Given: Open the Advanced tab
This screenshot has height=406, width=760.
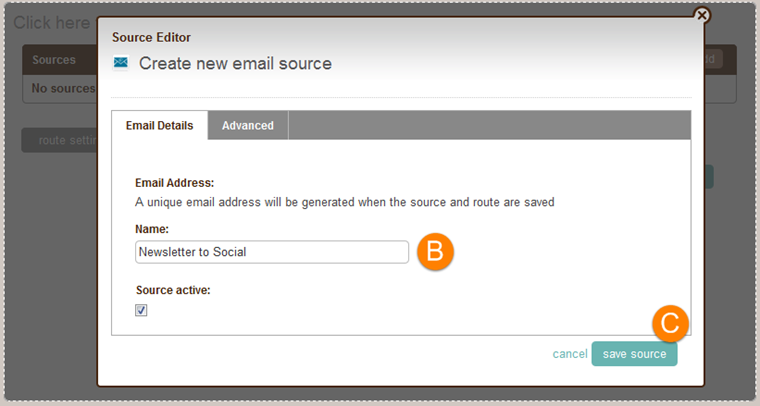Looking at the screenshot, I should [248, 125].
